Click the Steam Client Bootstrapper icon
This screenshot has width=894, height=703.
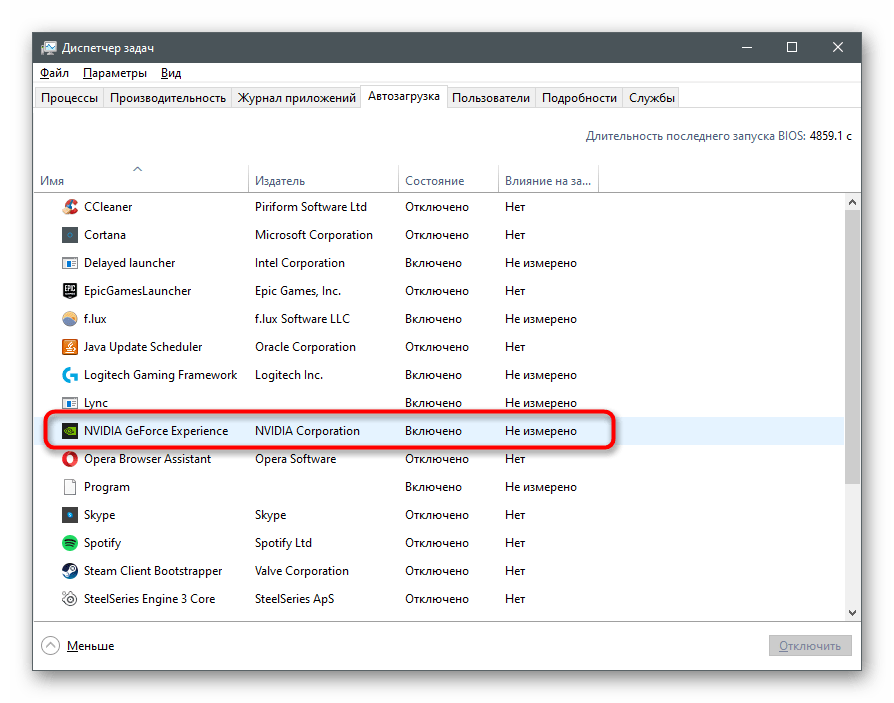pos(70,571)
